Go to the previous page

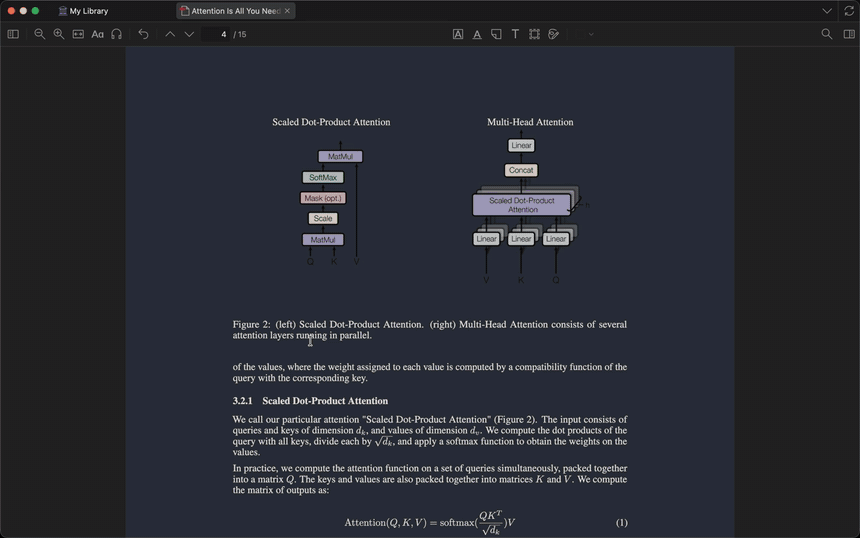170,34
